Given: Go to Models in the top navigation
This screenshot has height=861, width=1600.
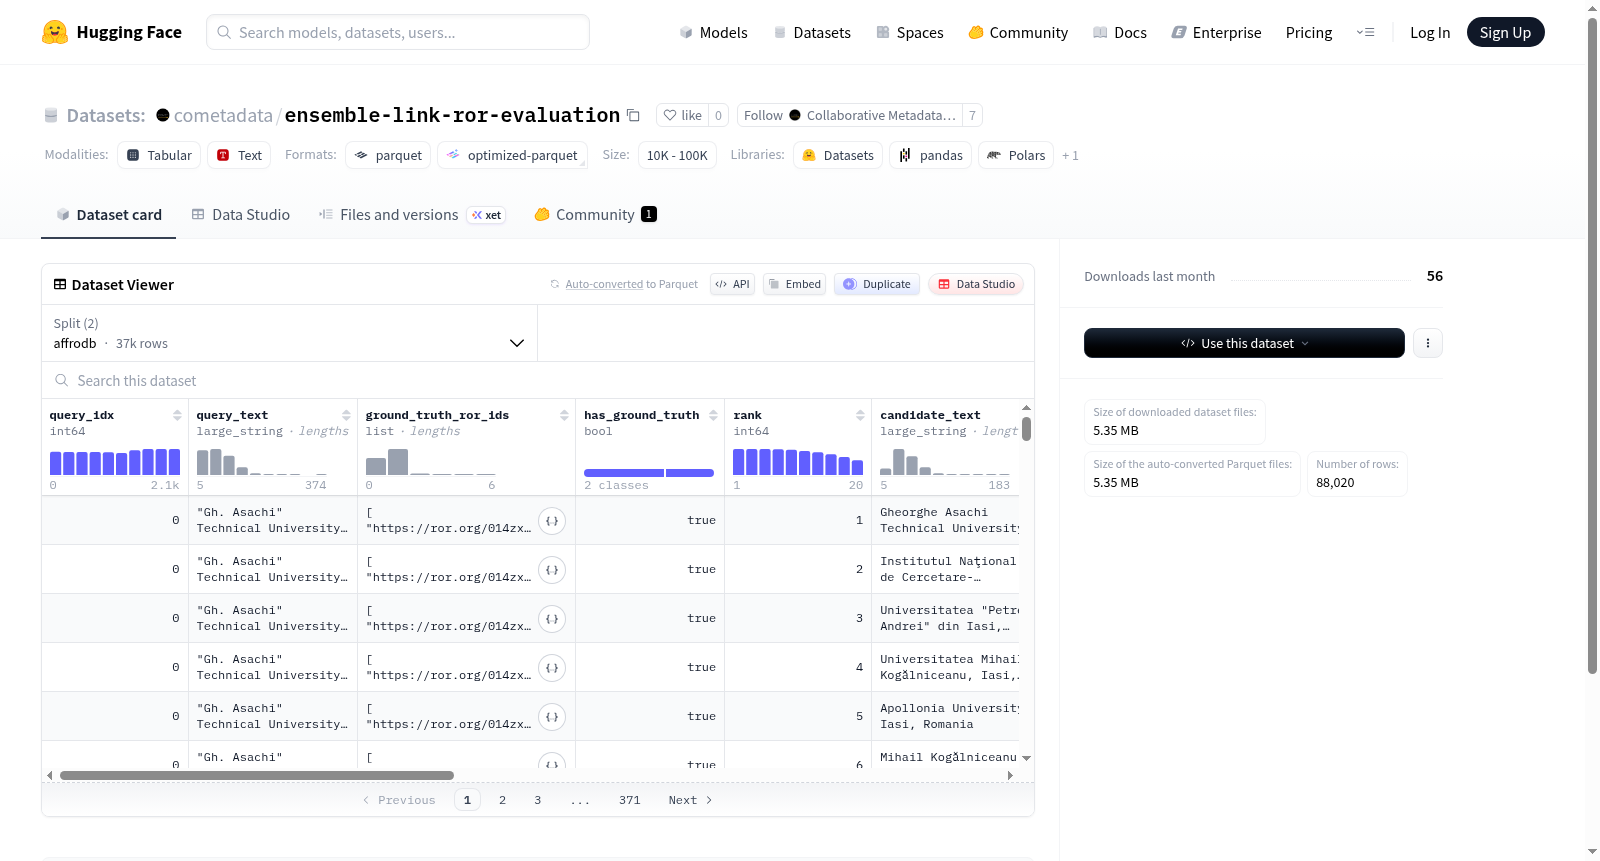Looking at the screenshot, I should [x=713, y=33].
